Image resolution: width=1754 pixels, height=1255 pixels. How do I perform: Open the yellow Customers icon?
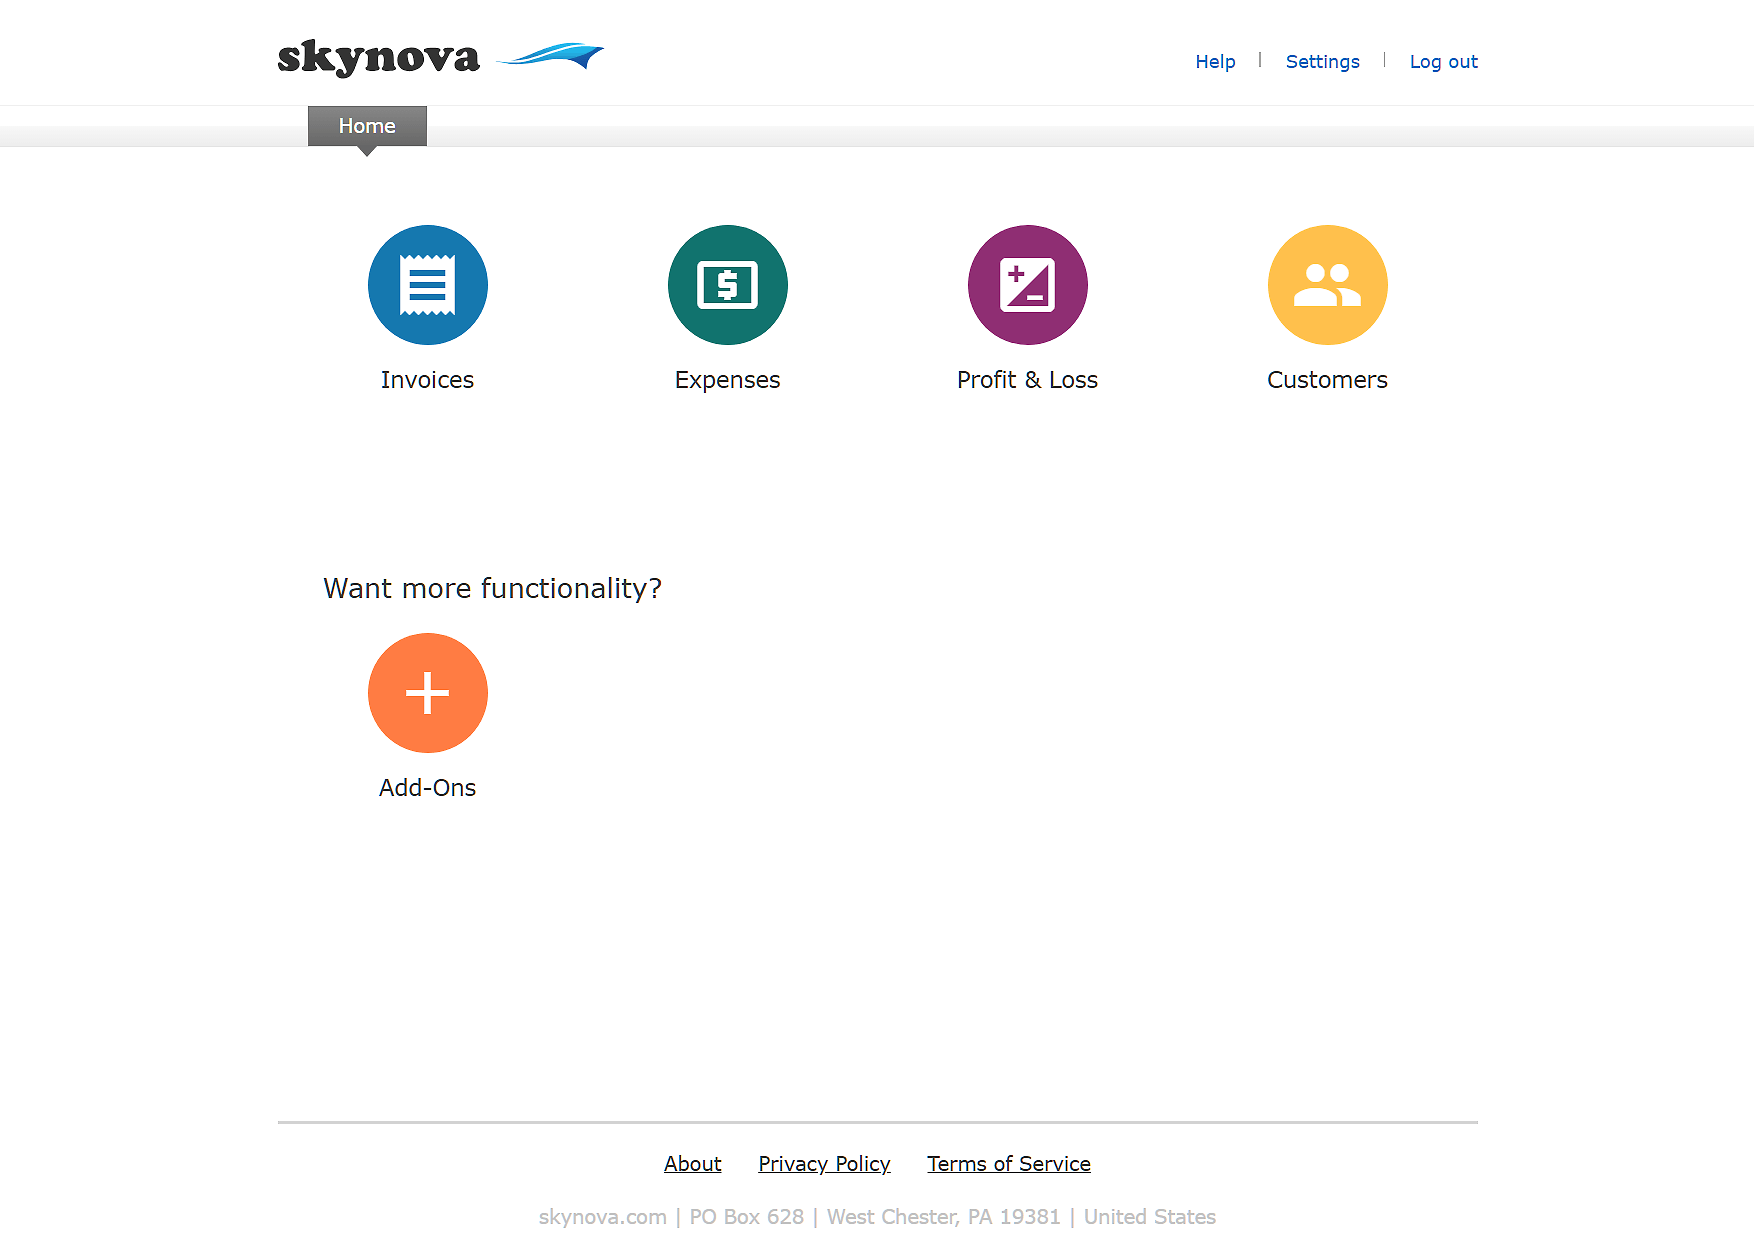click(x=1328, y=285)
